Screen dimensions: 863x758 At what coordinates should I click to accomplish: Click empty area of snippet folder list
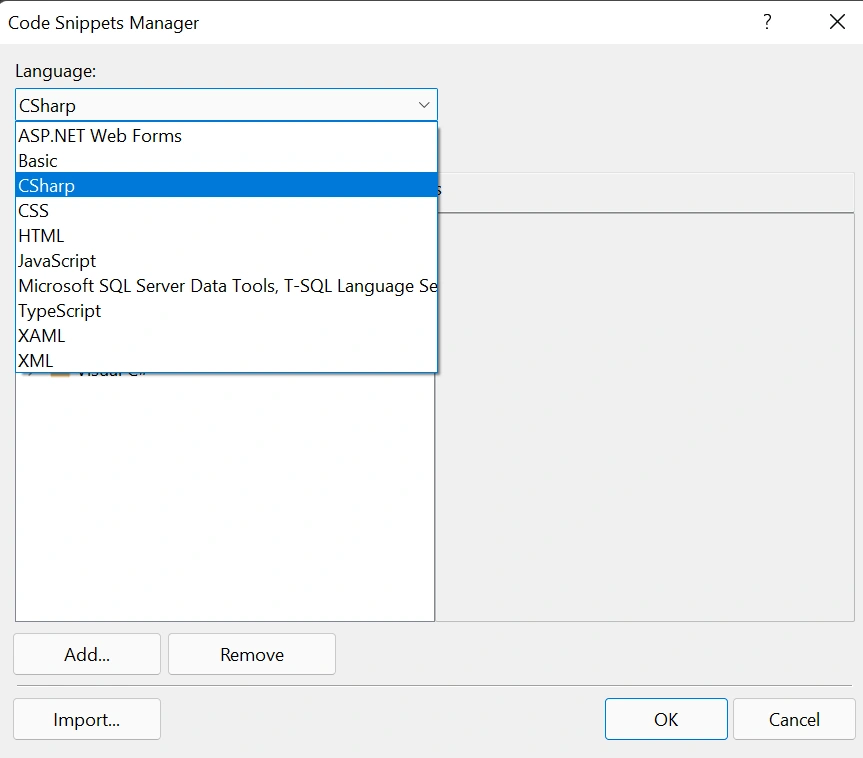coord(225,495)
